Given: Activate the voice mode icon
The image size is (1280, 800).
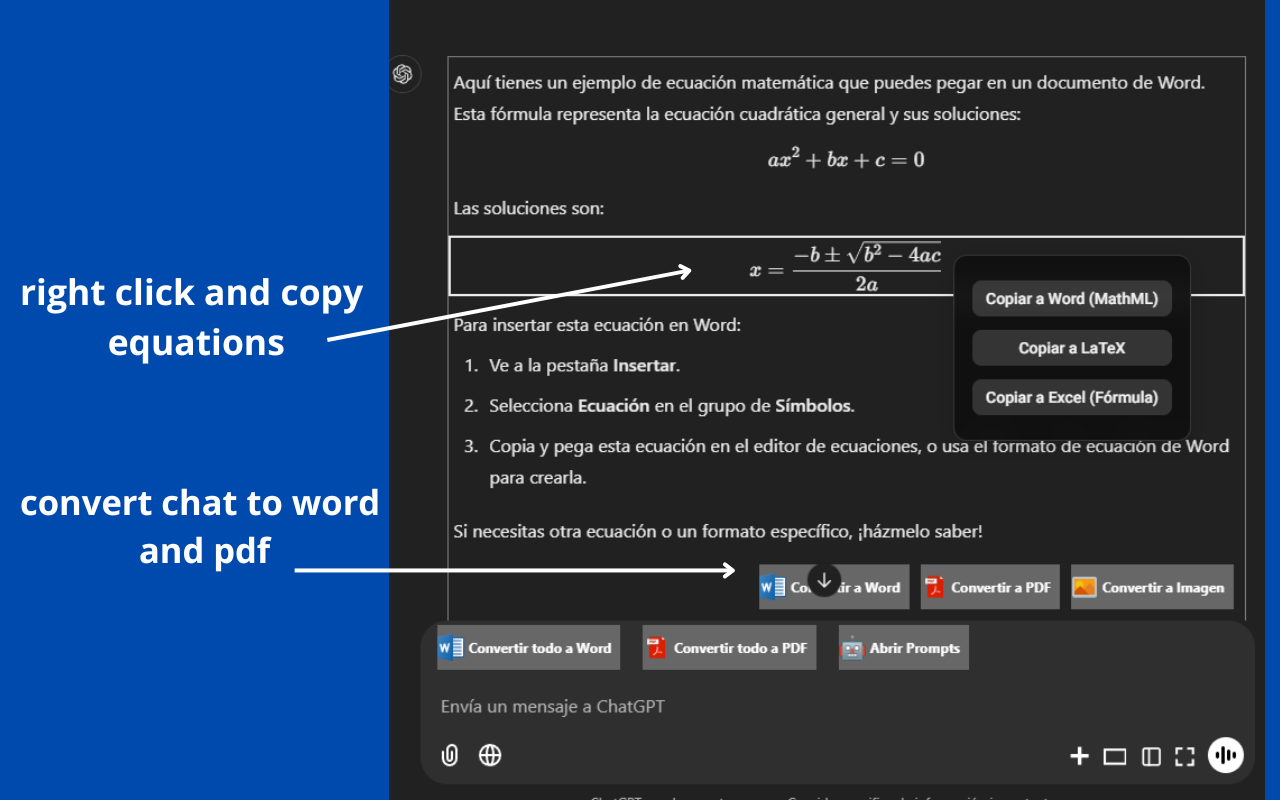Looking at the screenshot, I should coord(1226,755).
